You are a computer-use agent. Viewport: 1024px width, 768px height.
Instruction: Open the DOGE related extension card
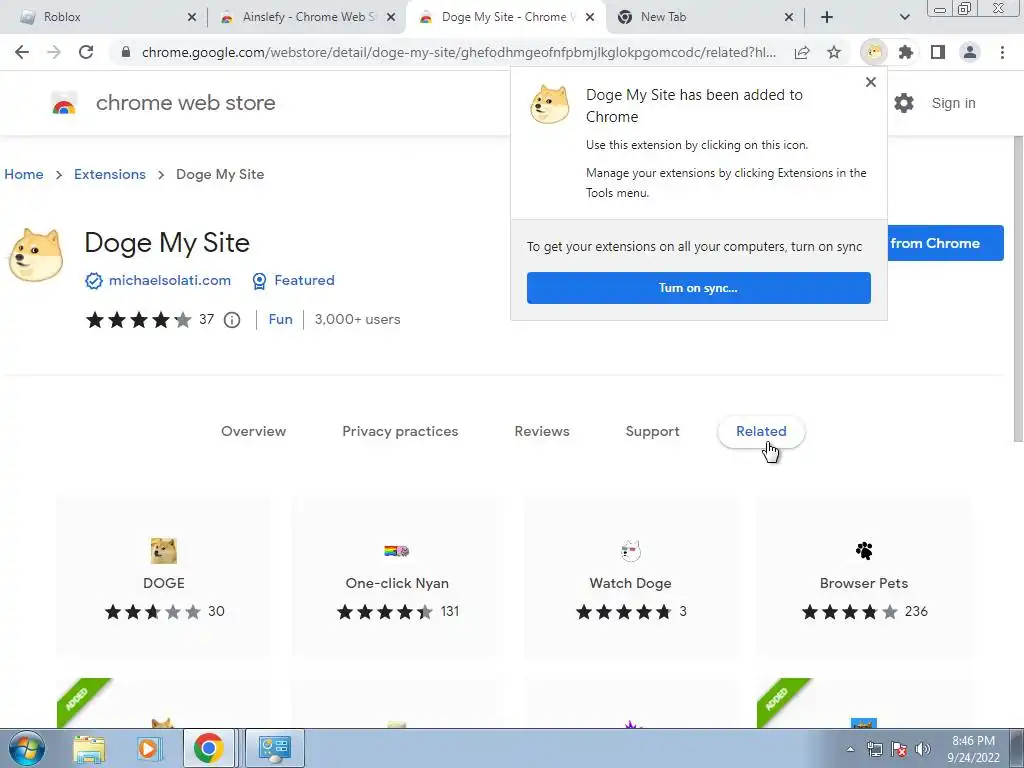click(x=164, y=577)
